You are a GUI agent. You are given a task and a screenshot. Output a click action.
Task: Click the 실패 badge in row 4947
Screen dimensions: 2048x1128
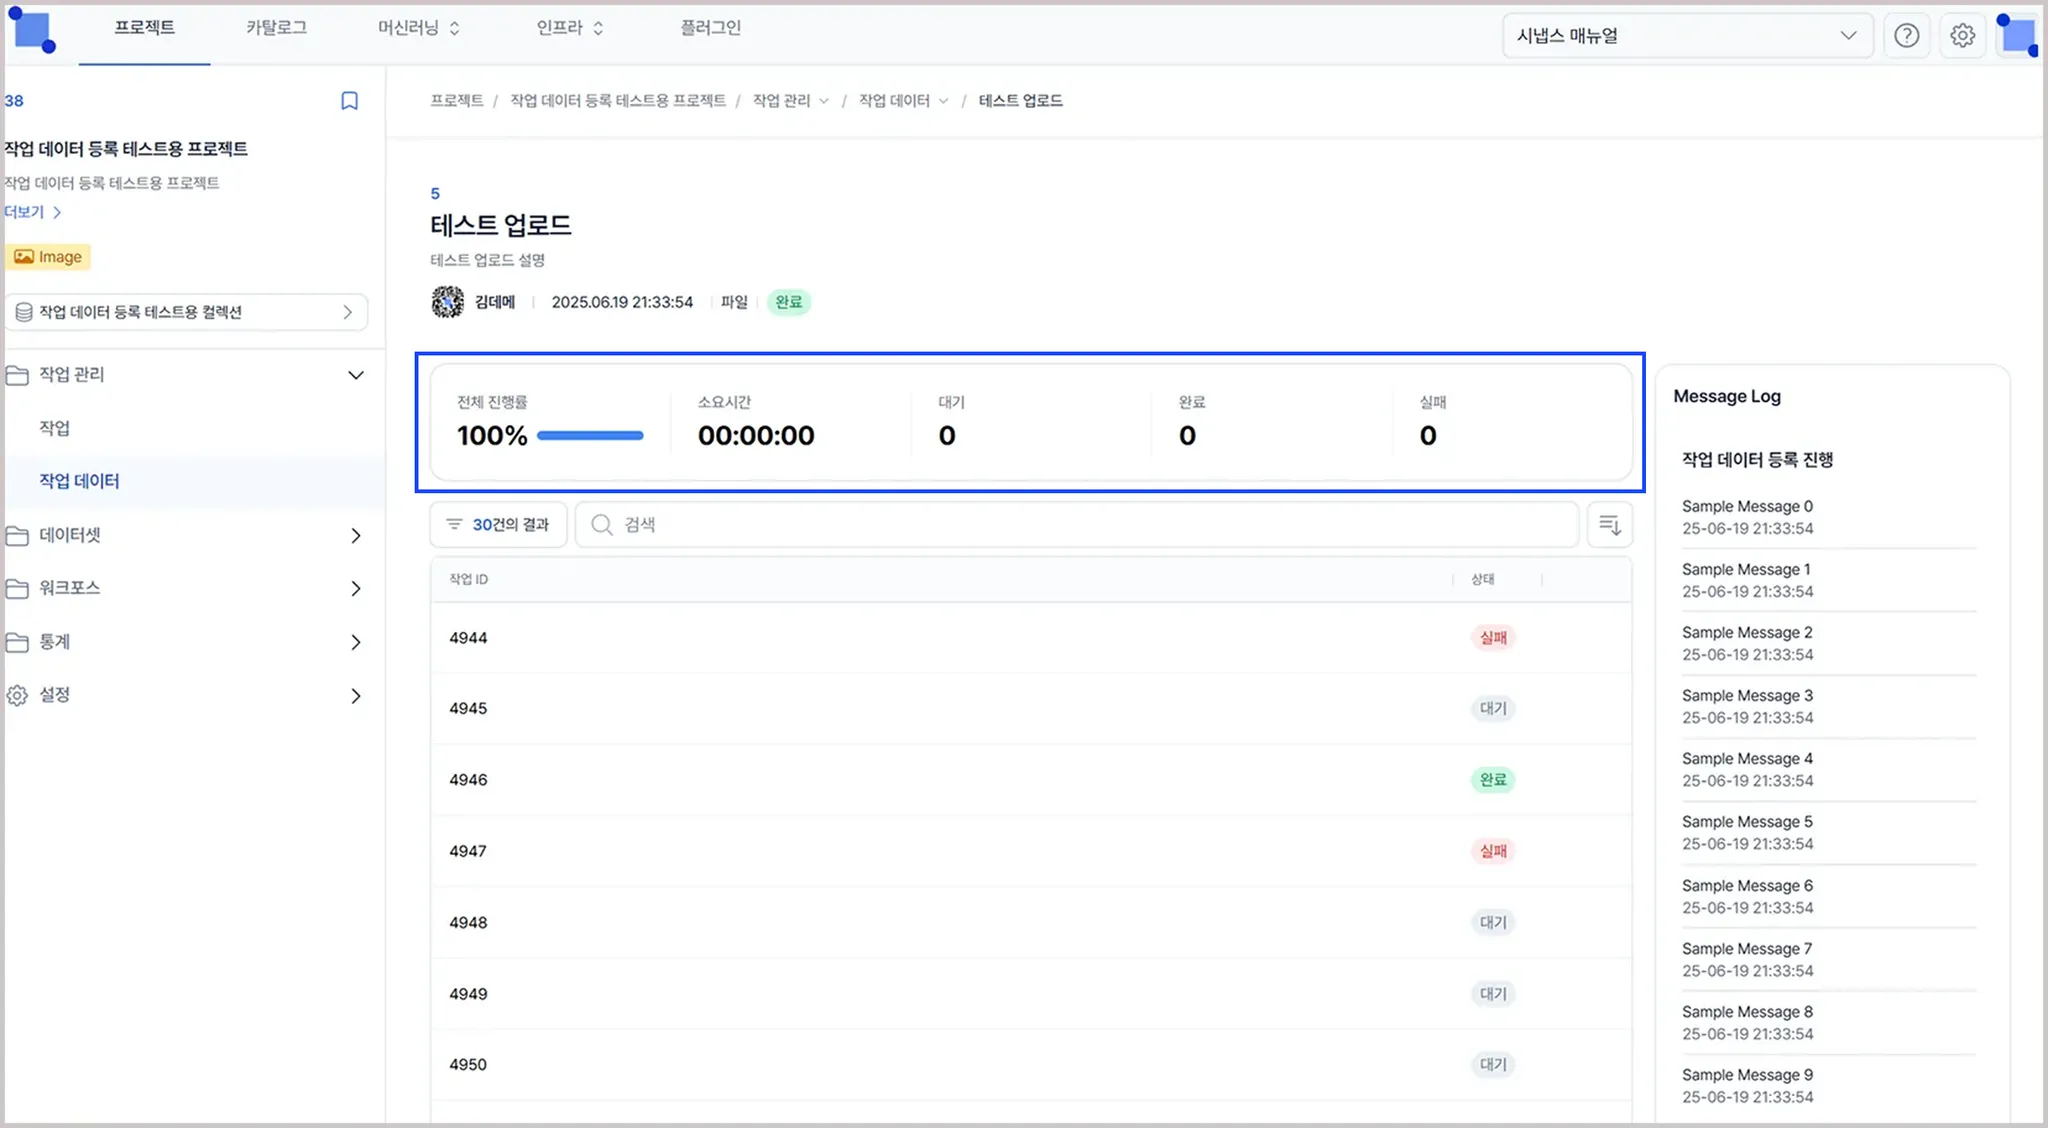click(1493, 852)
